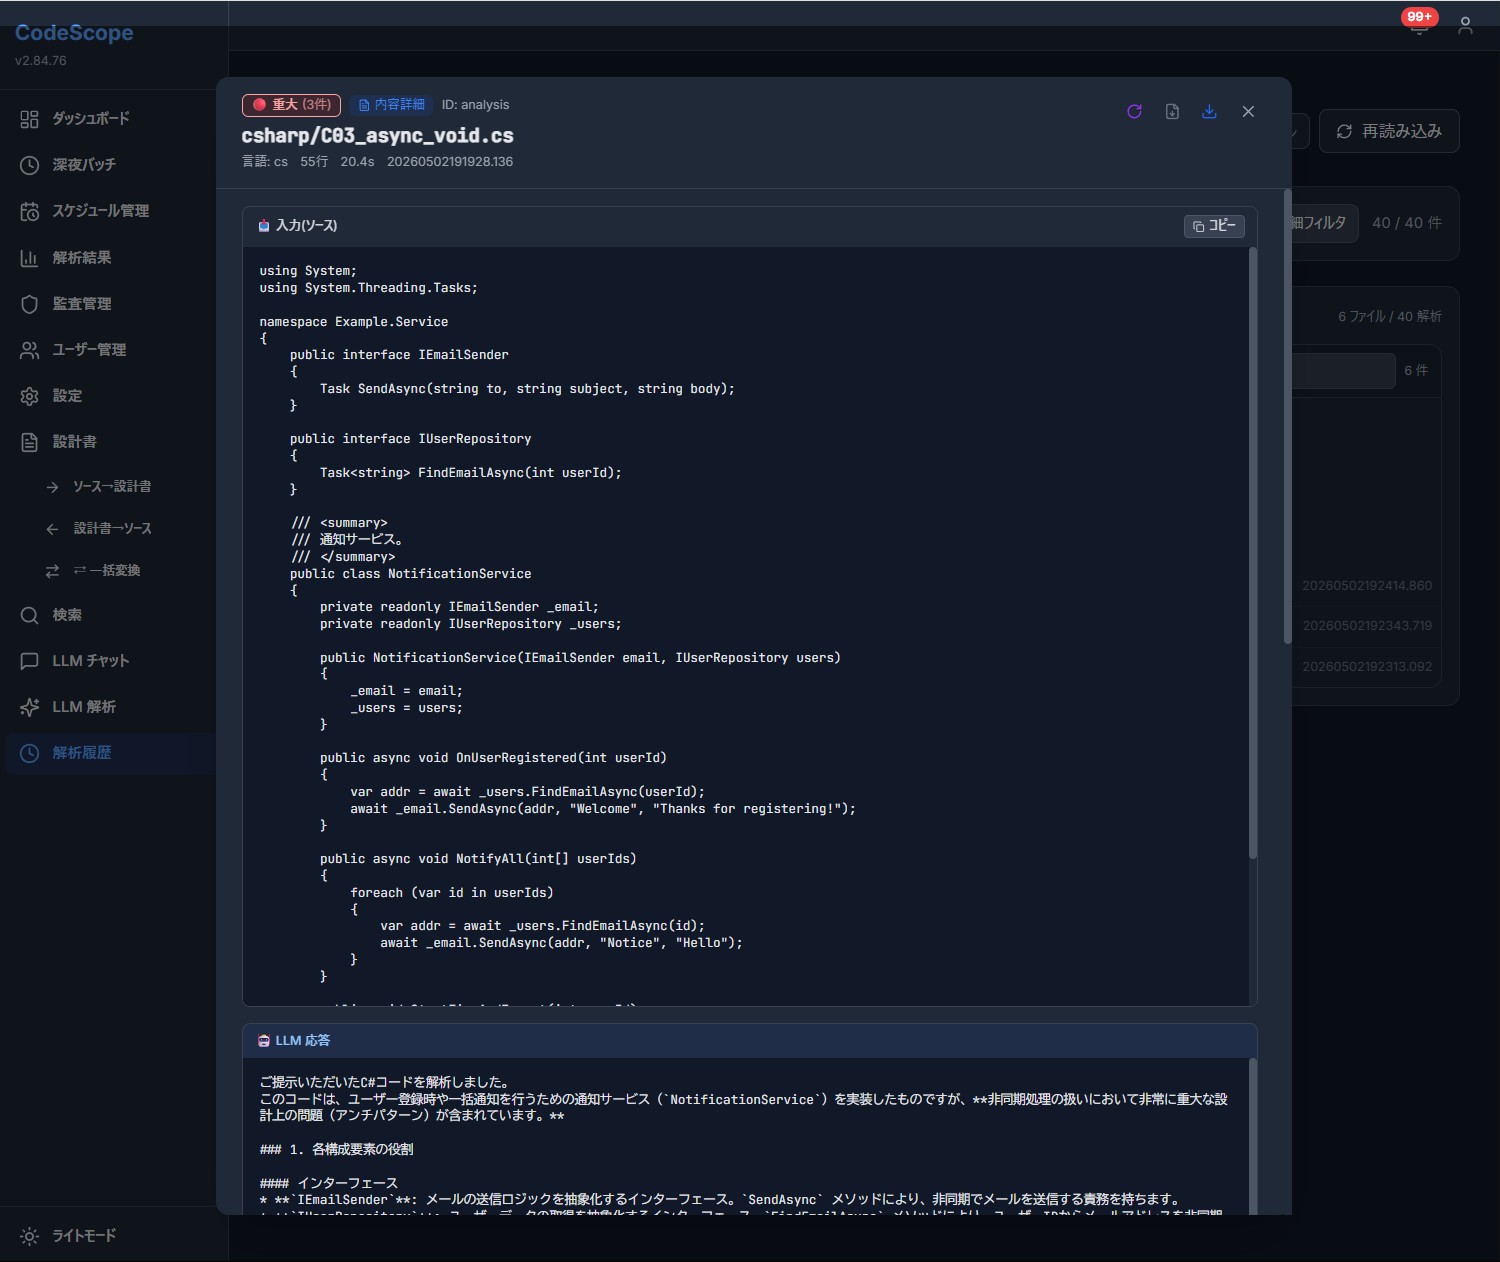Click the left arrow icon before 設計書→ソース

pos(52,529)
